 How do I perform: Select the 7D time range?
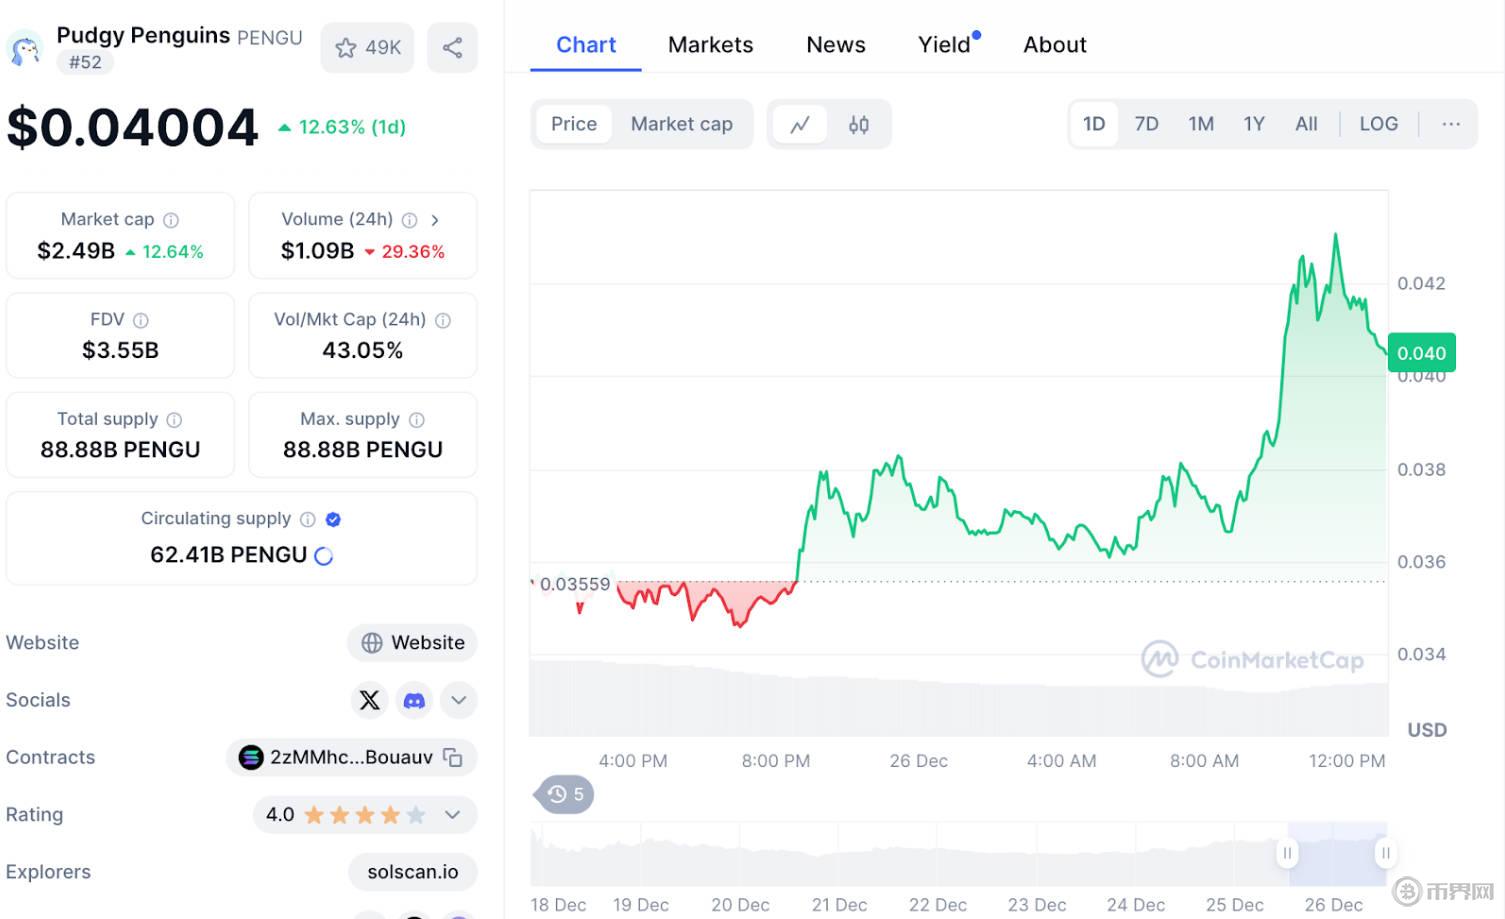1146,124
